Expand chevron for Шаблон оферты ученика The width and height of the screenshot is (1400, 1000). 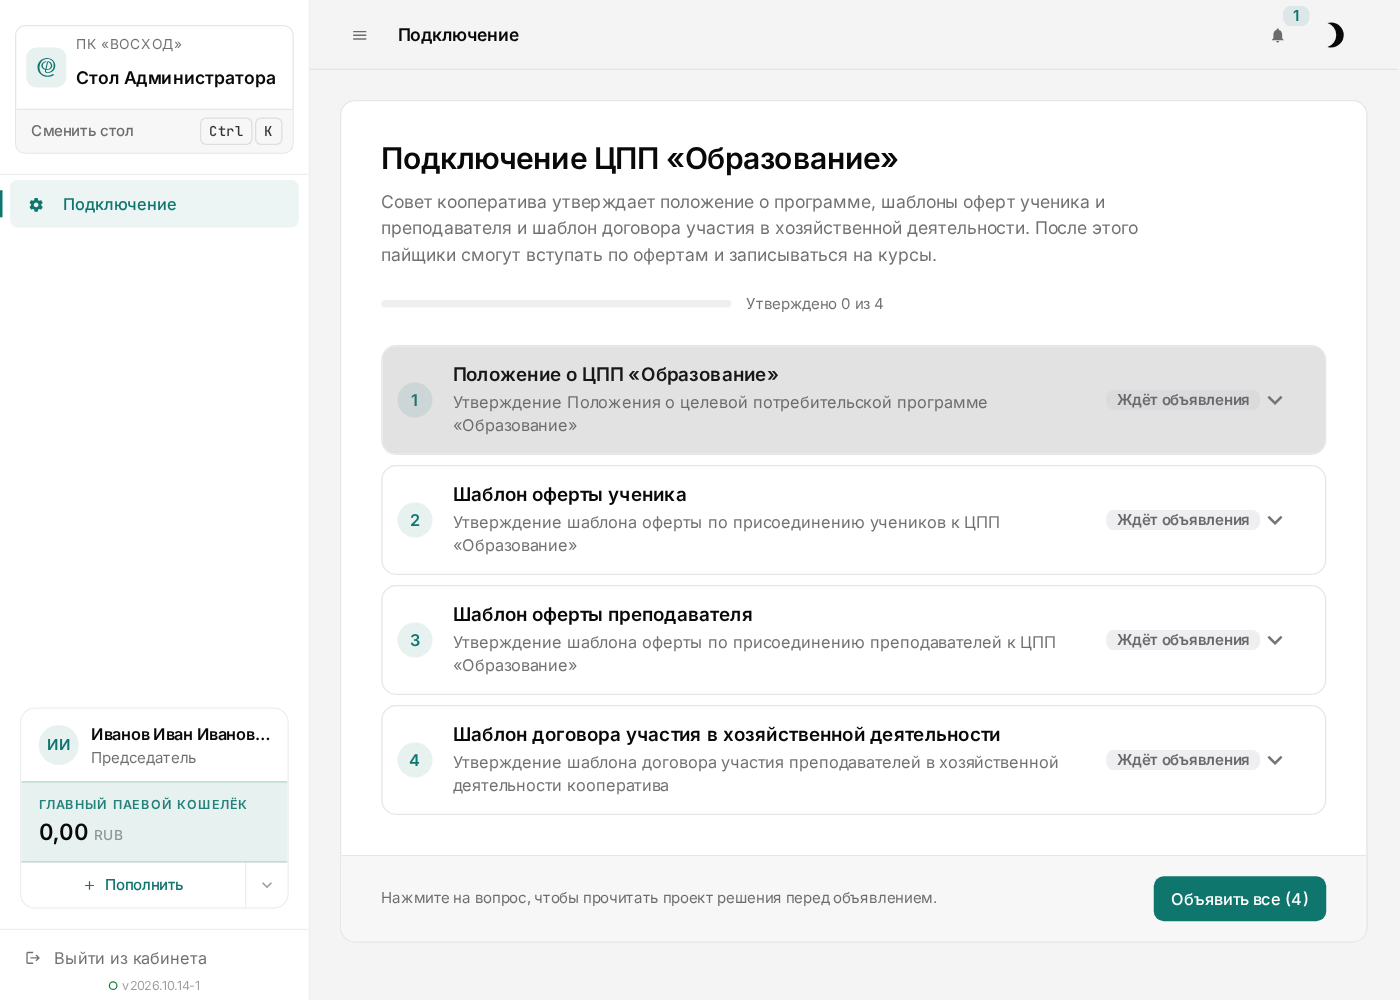click(x=1275, y=520)
